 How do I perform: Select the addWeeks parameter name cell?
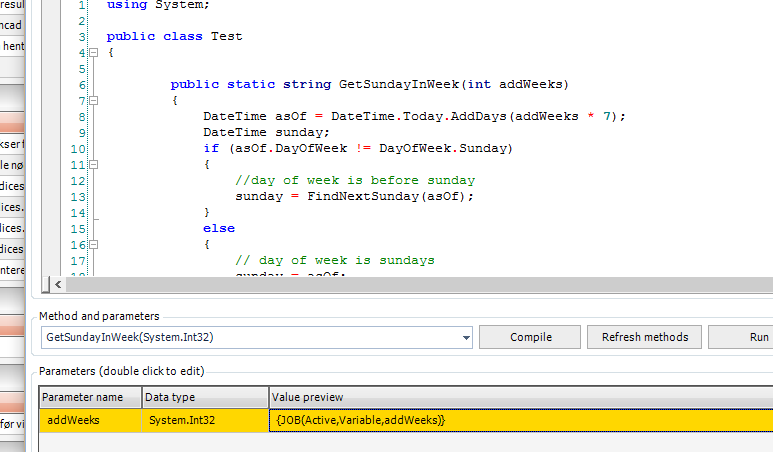pos(90,421)
